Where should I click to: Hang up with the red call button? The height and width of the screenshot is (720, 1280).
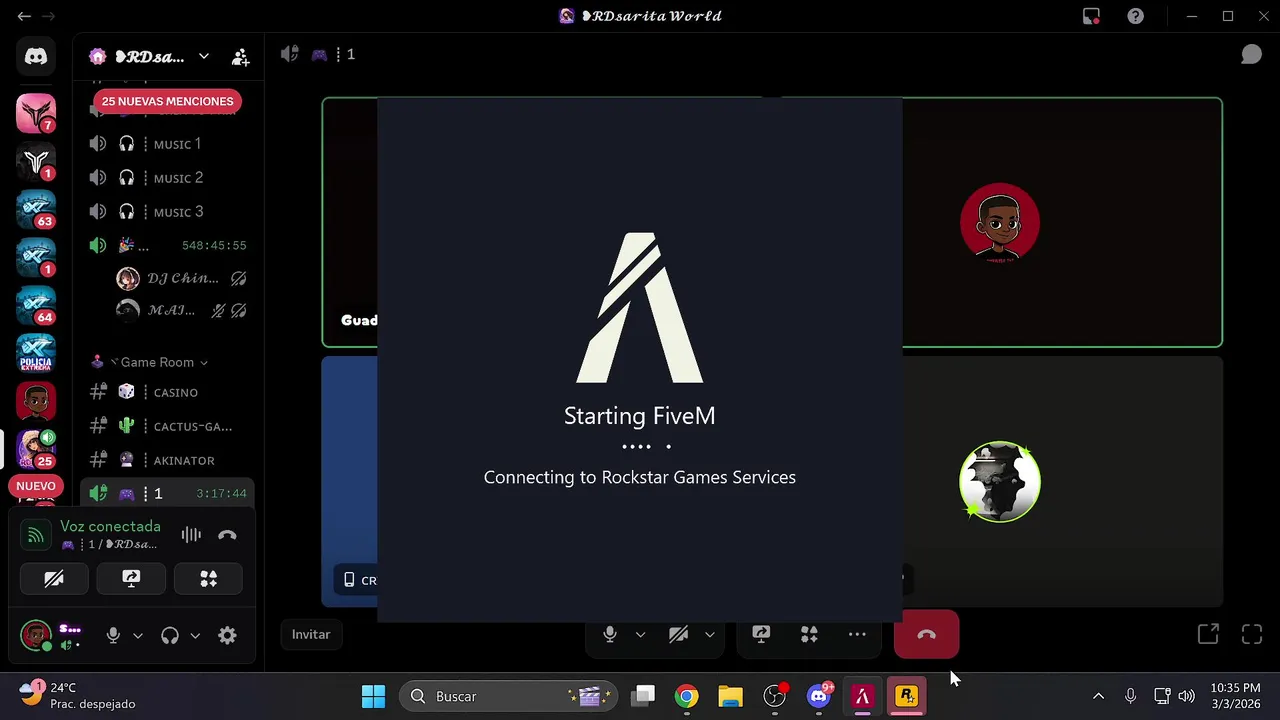[x=926, y=634]
